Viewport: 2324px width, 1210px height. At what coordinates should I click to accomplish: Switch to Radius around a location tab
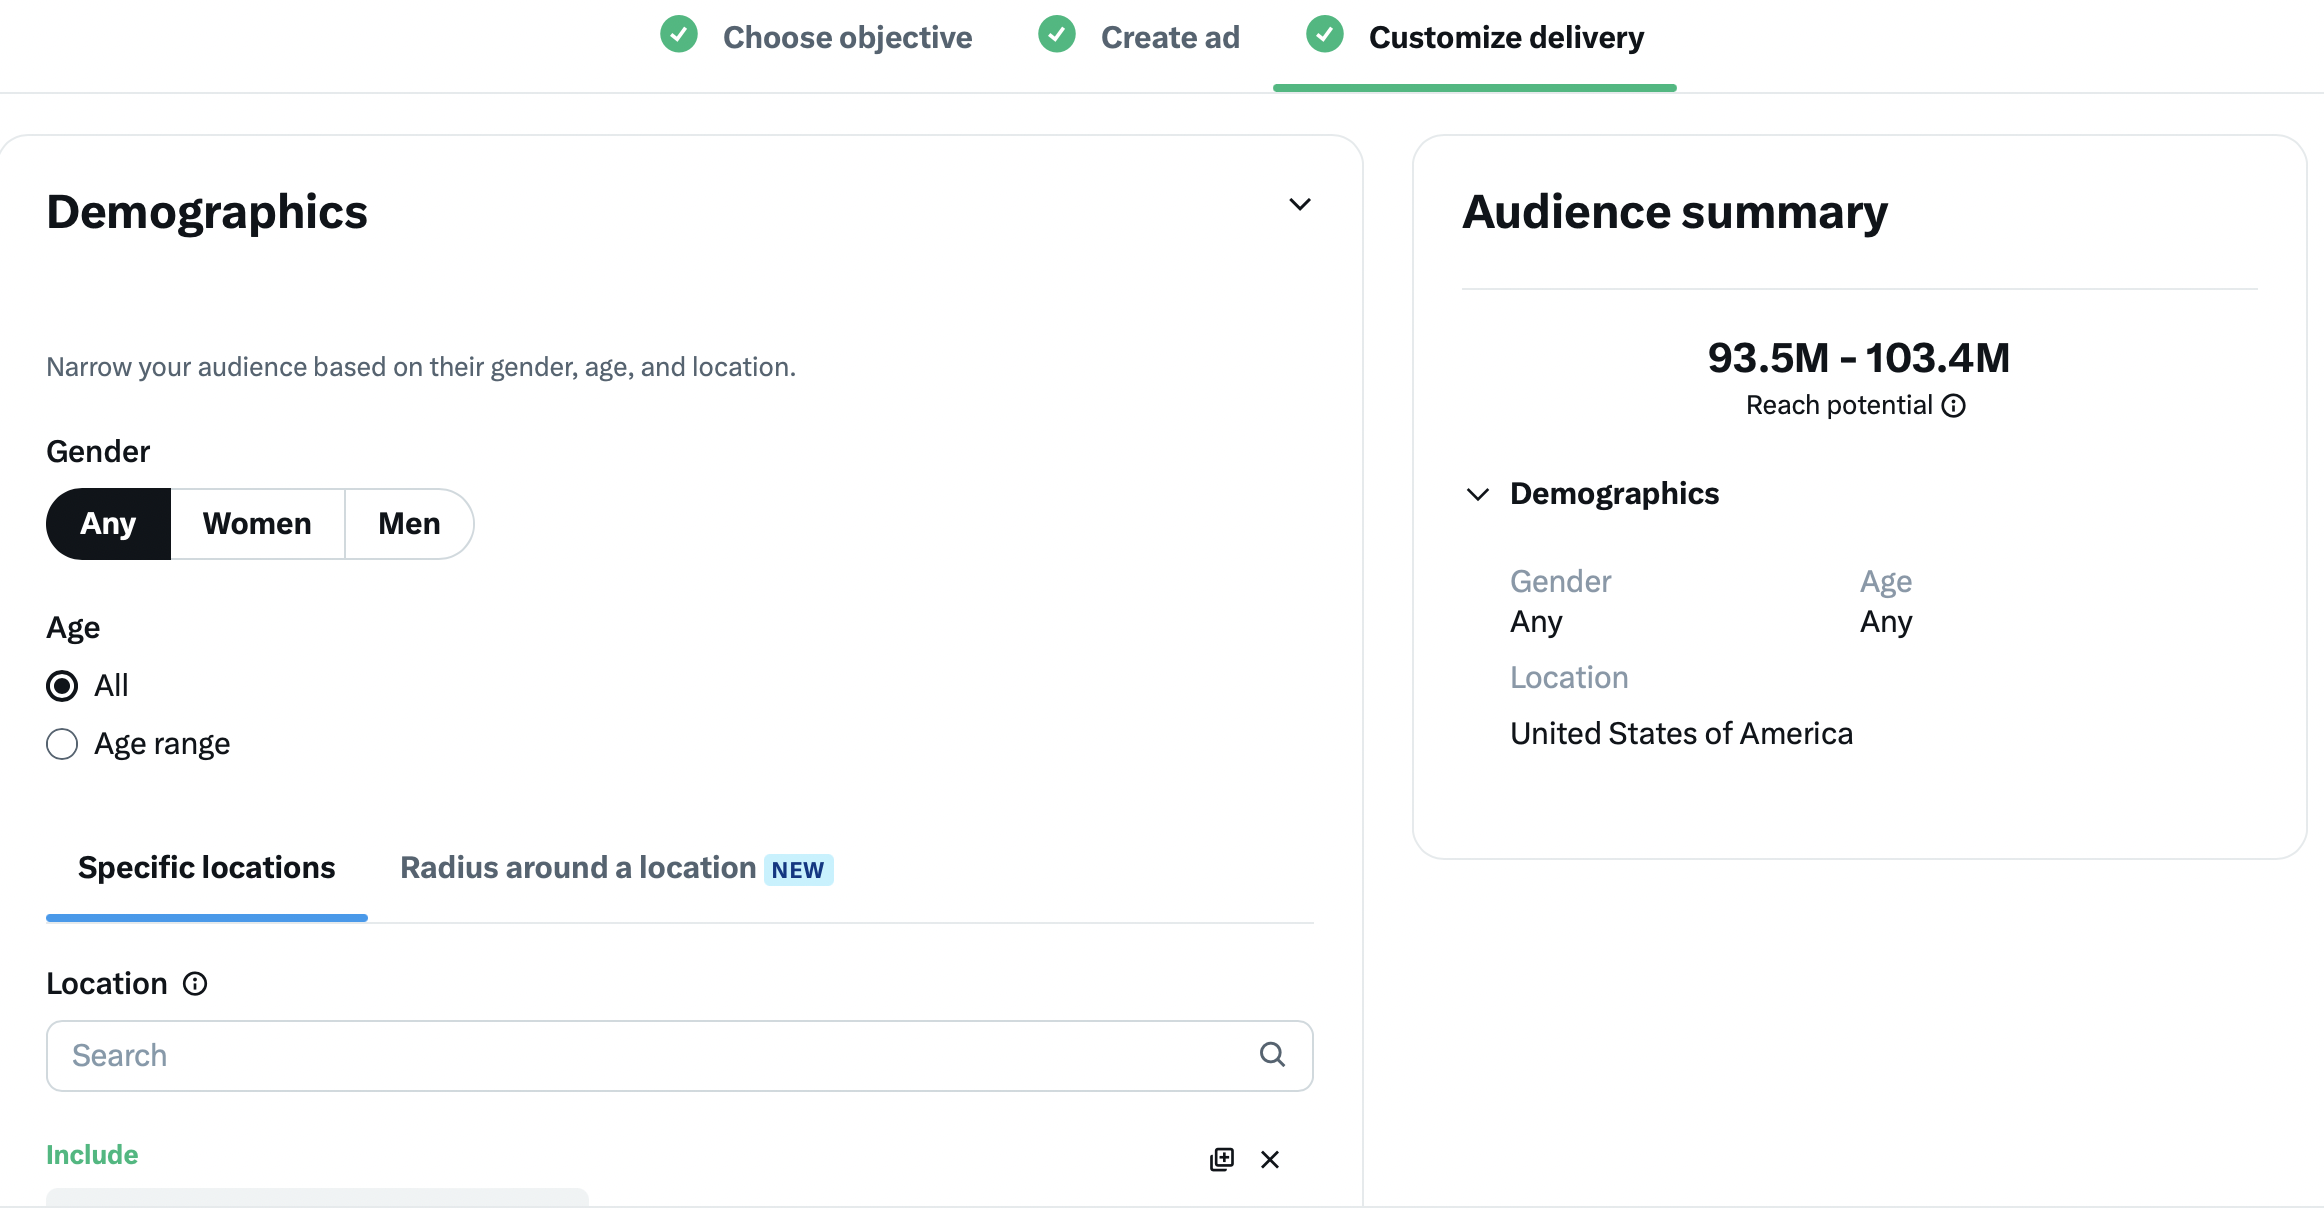578,868
